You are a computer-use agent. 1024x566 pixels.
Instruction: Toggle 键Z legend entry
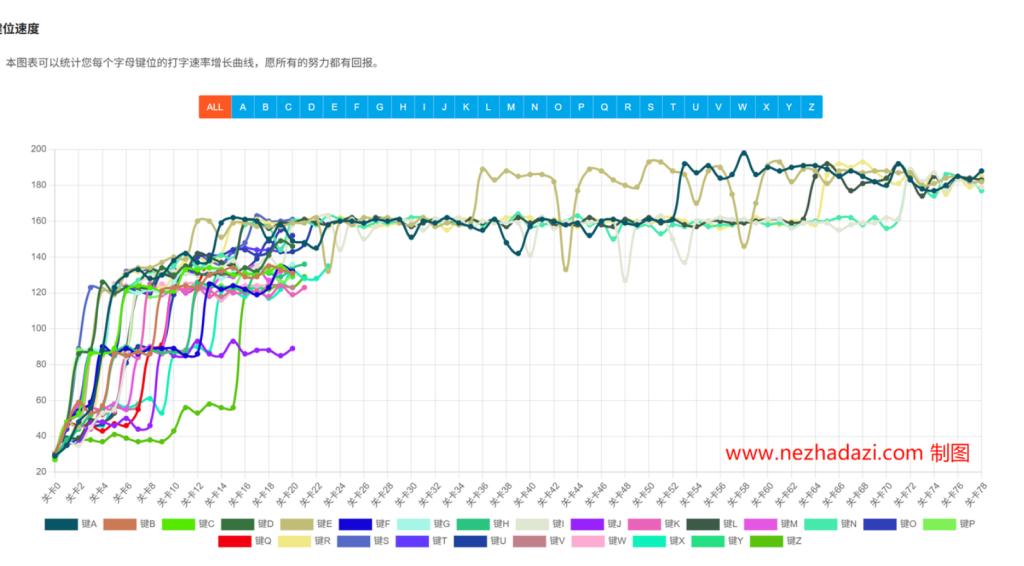click(794, 541)
